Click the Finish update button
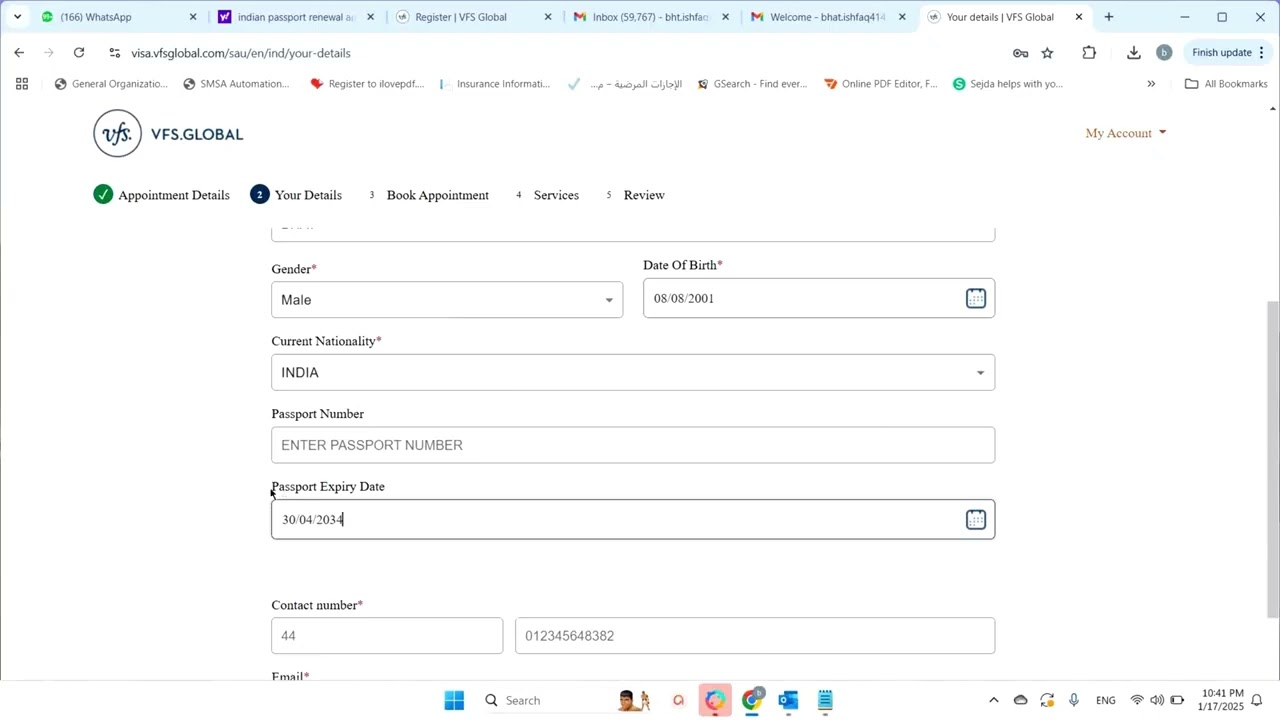This screenshot has width=1280, height=720. [x=1228, y=53]
